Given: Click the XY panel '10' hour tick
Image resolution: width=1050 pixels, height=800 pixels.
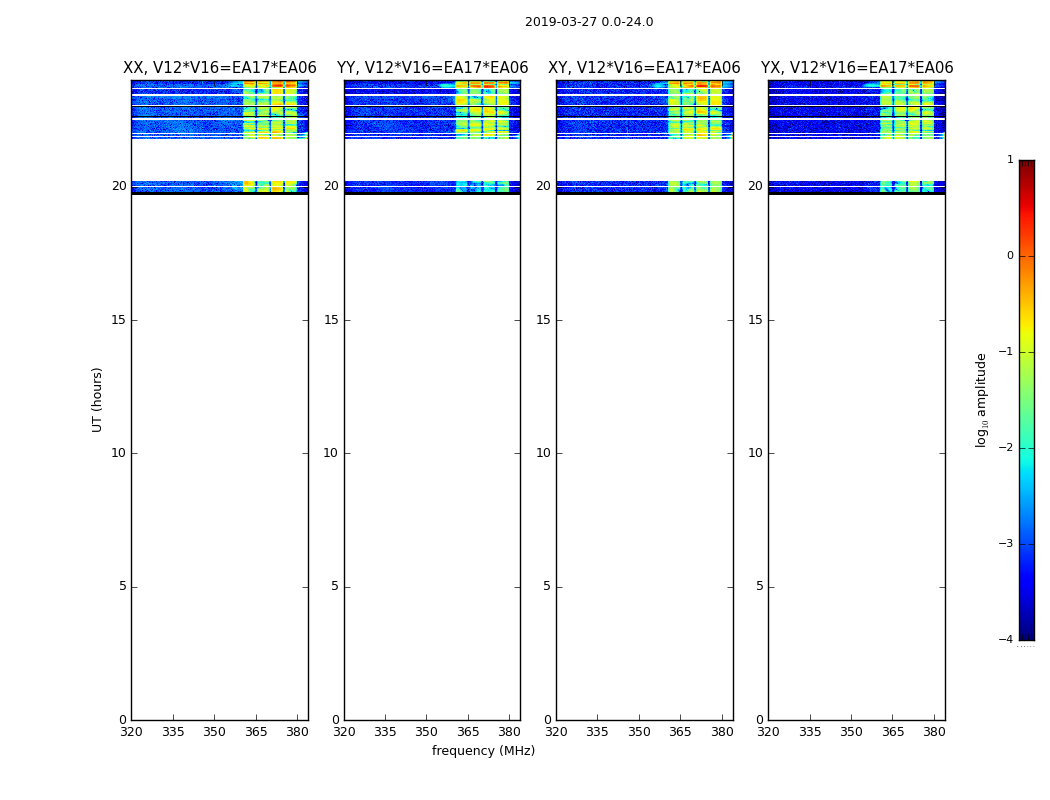Looking at the screenshot, I should click(x=544, y=453).
